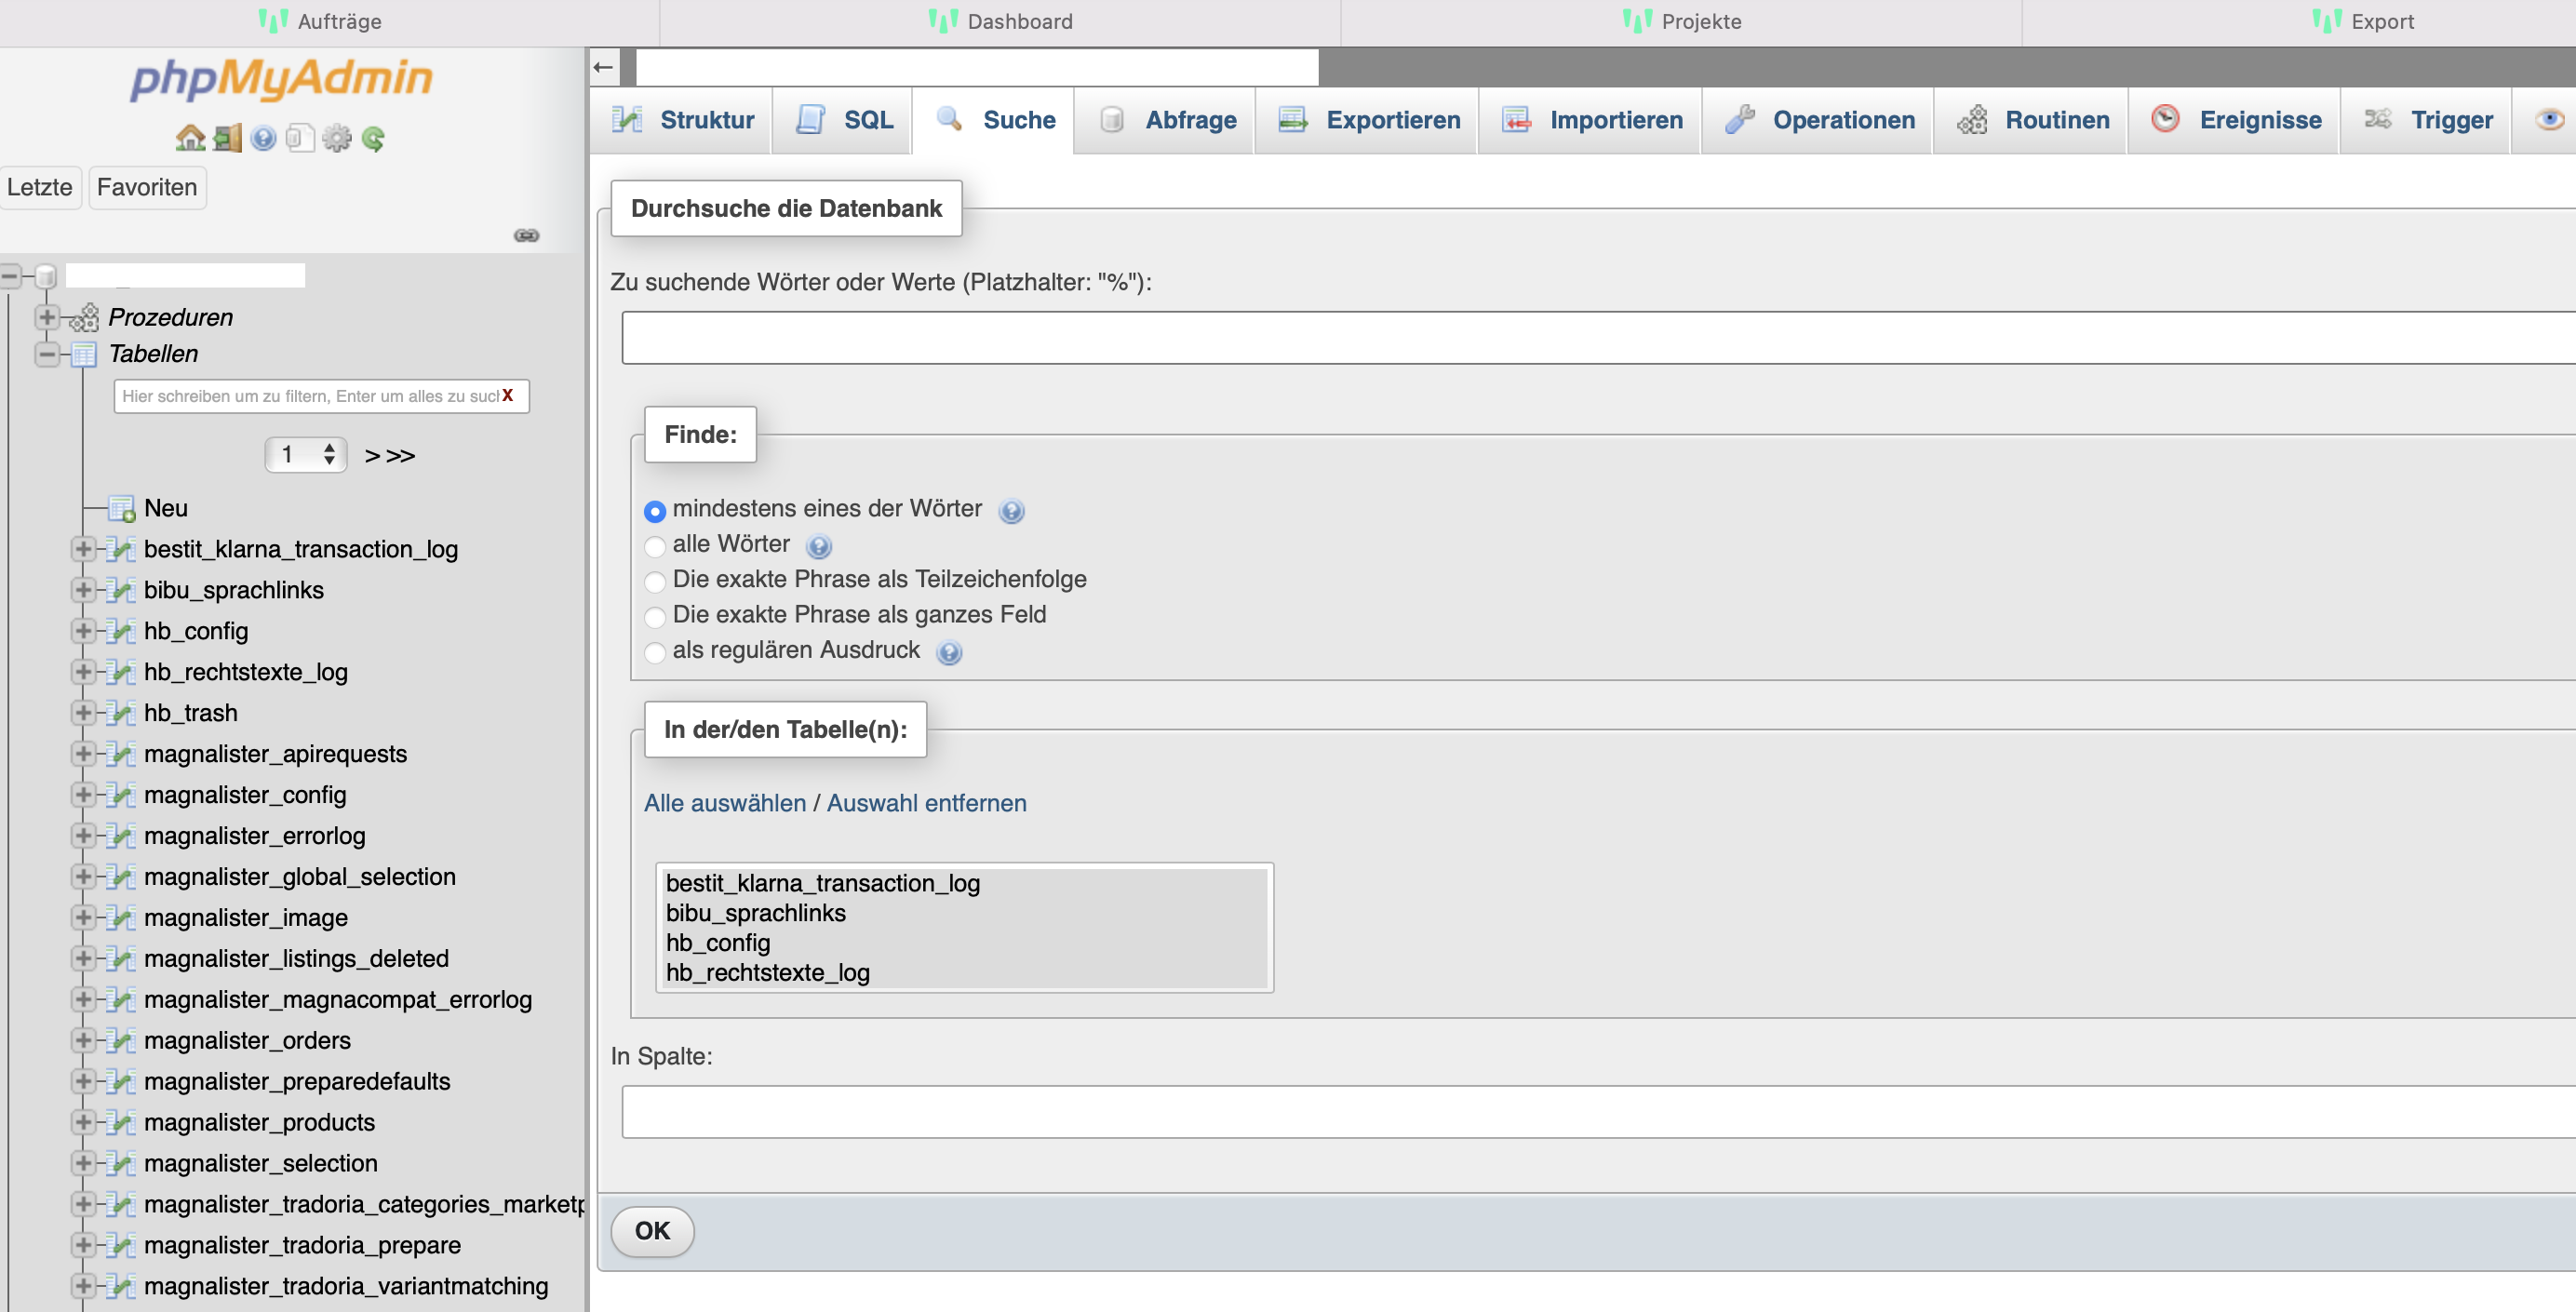Click the new-table icon next to Neu
Screen dimensions: 2576x1312
[x=121, y=509]
